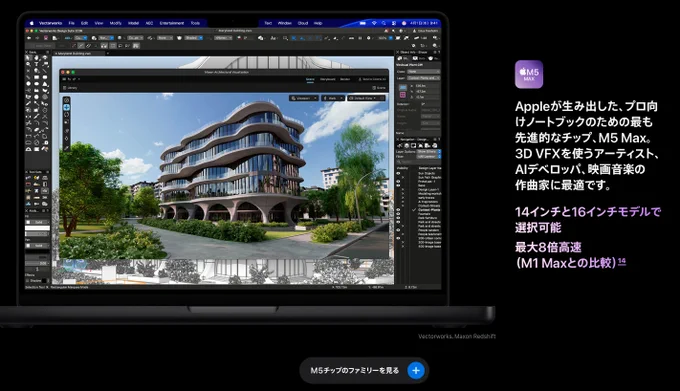Open the Model menu

(133, 23)
